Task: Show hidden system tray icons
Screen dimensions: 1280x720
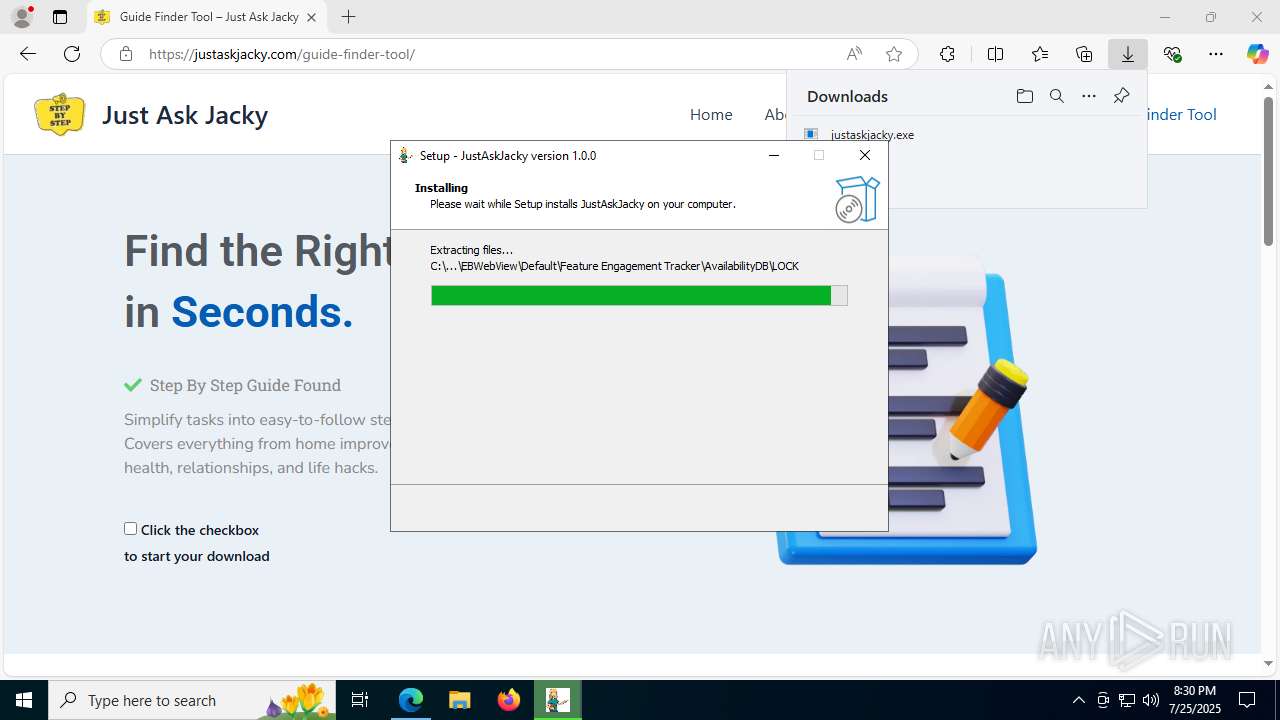Action: pyautogui.click(x=1078, y=700)
